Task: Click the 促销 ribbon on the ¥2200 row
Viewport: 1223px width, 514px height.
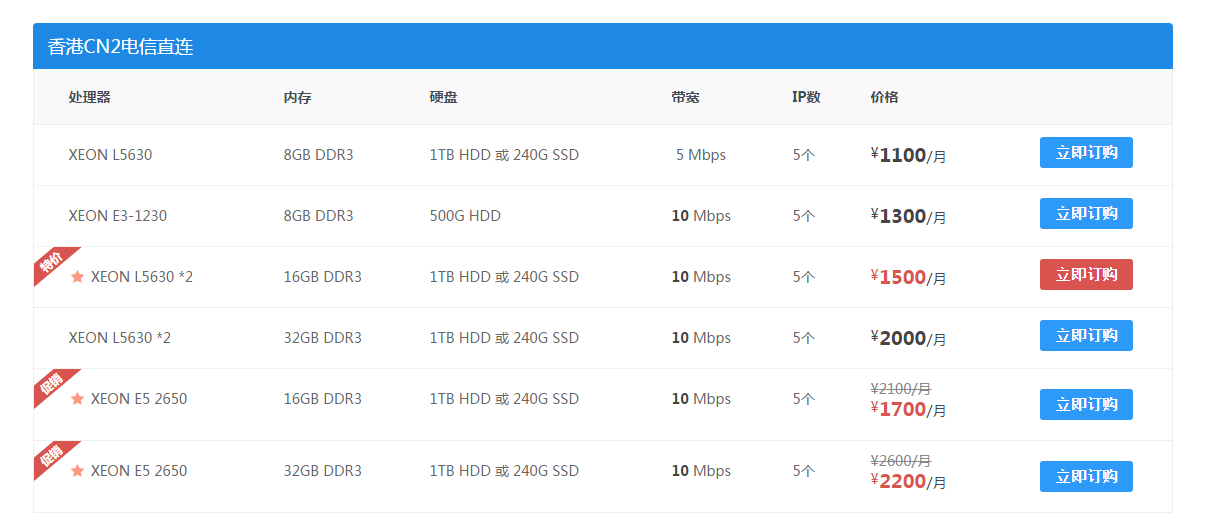Action: pos(50,456)
